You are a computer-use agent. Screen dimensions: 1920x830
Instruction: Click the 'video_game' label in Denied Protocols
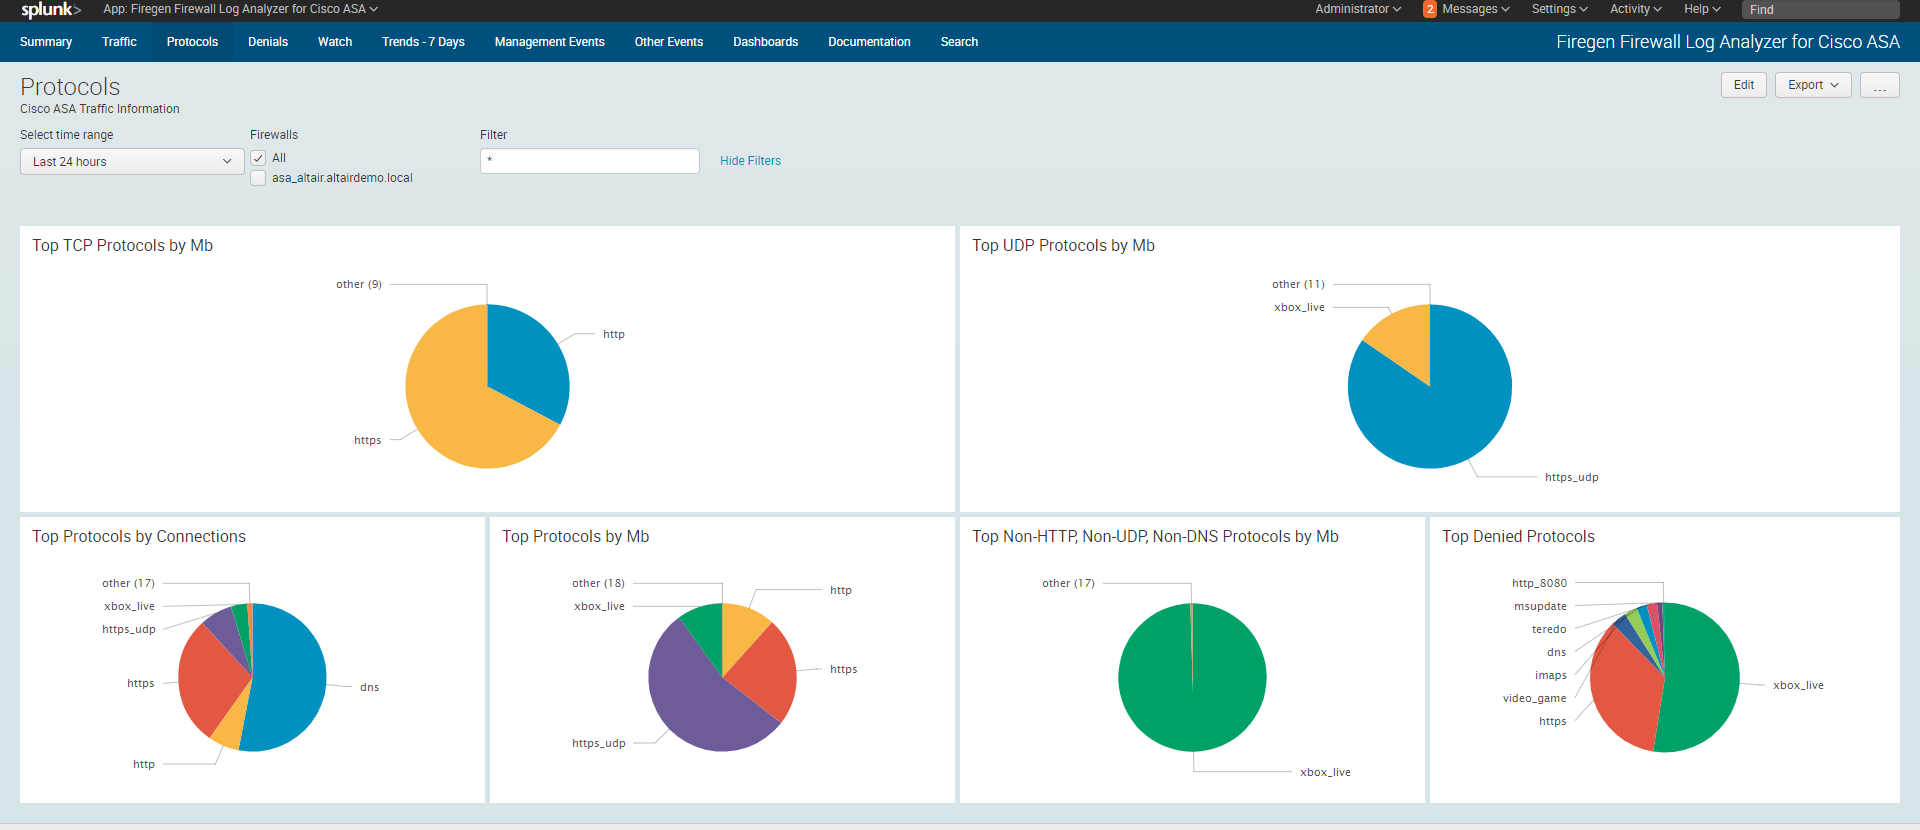coord(1534,699)
